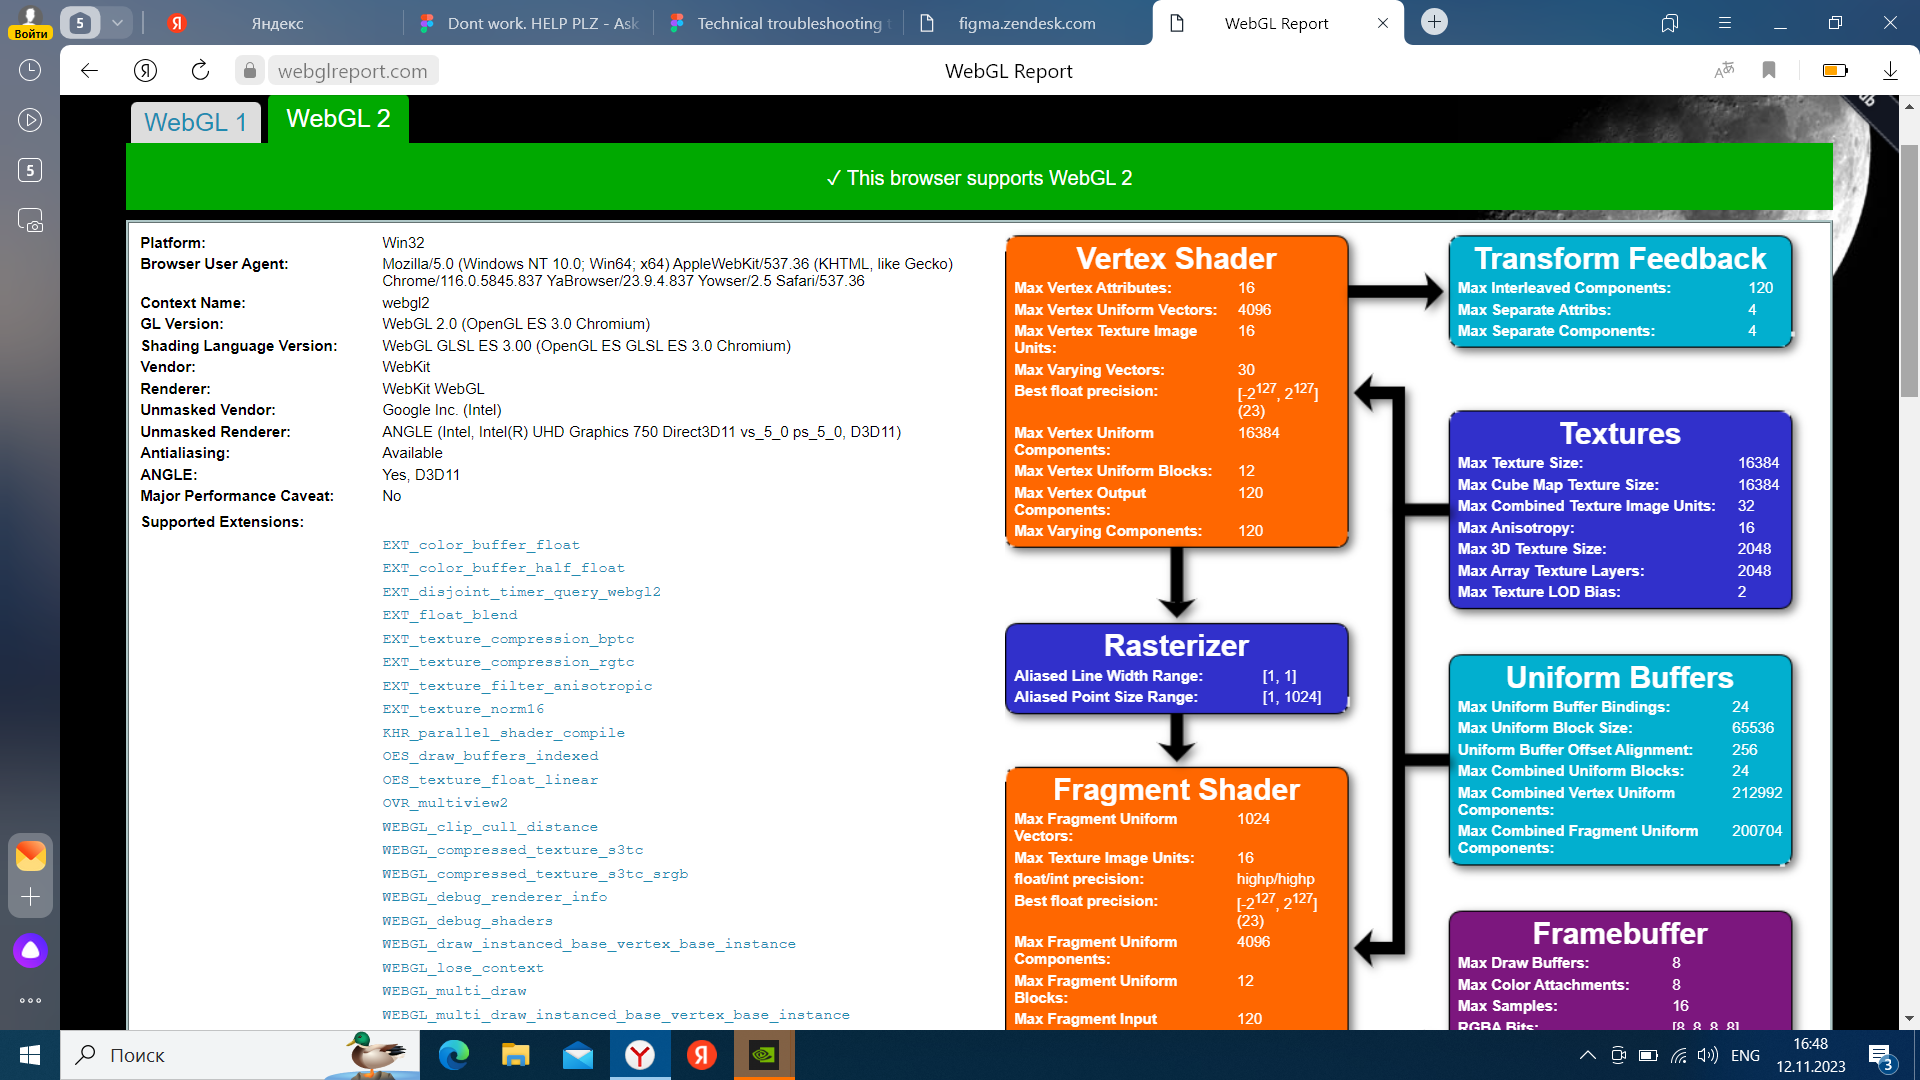Add a sidebar app with plus icon
Viewport: 1920px width, 1080px height.
pyautogui.click(x=30, y=897)
